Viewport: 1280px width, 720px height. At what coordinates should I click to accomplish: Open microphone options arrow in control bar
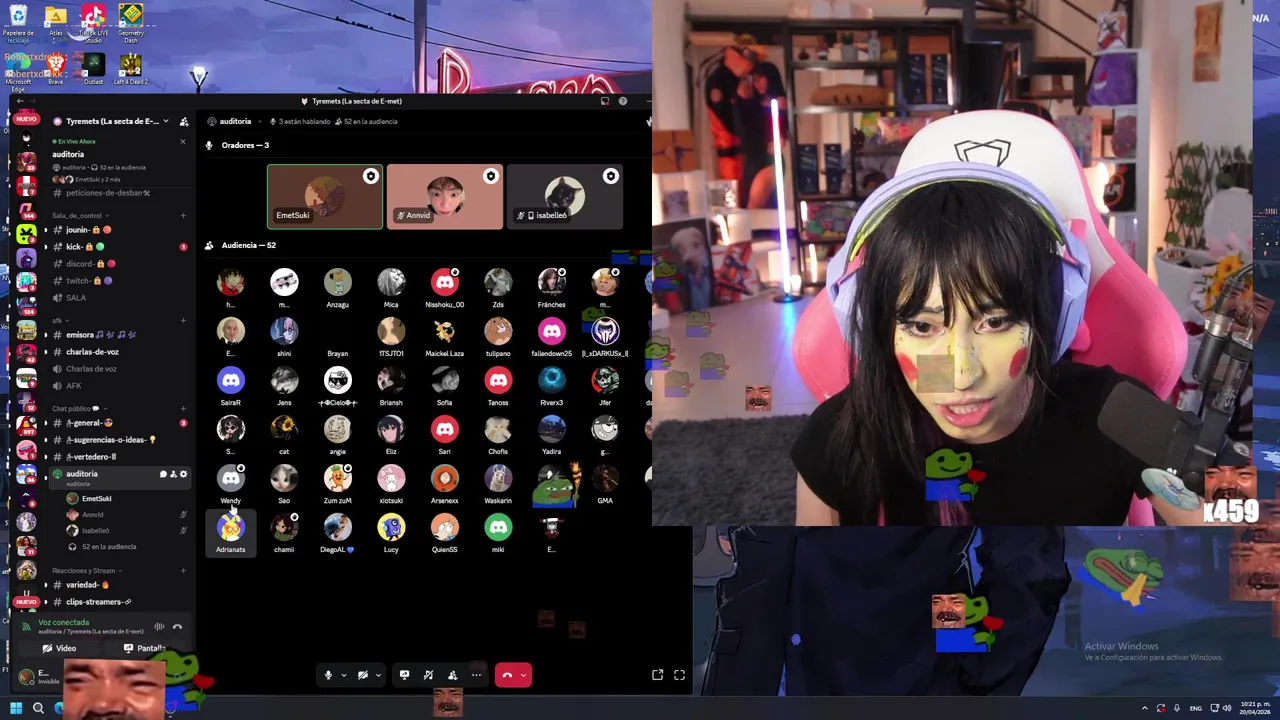343,675
